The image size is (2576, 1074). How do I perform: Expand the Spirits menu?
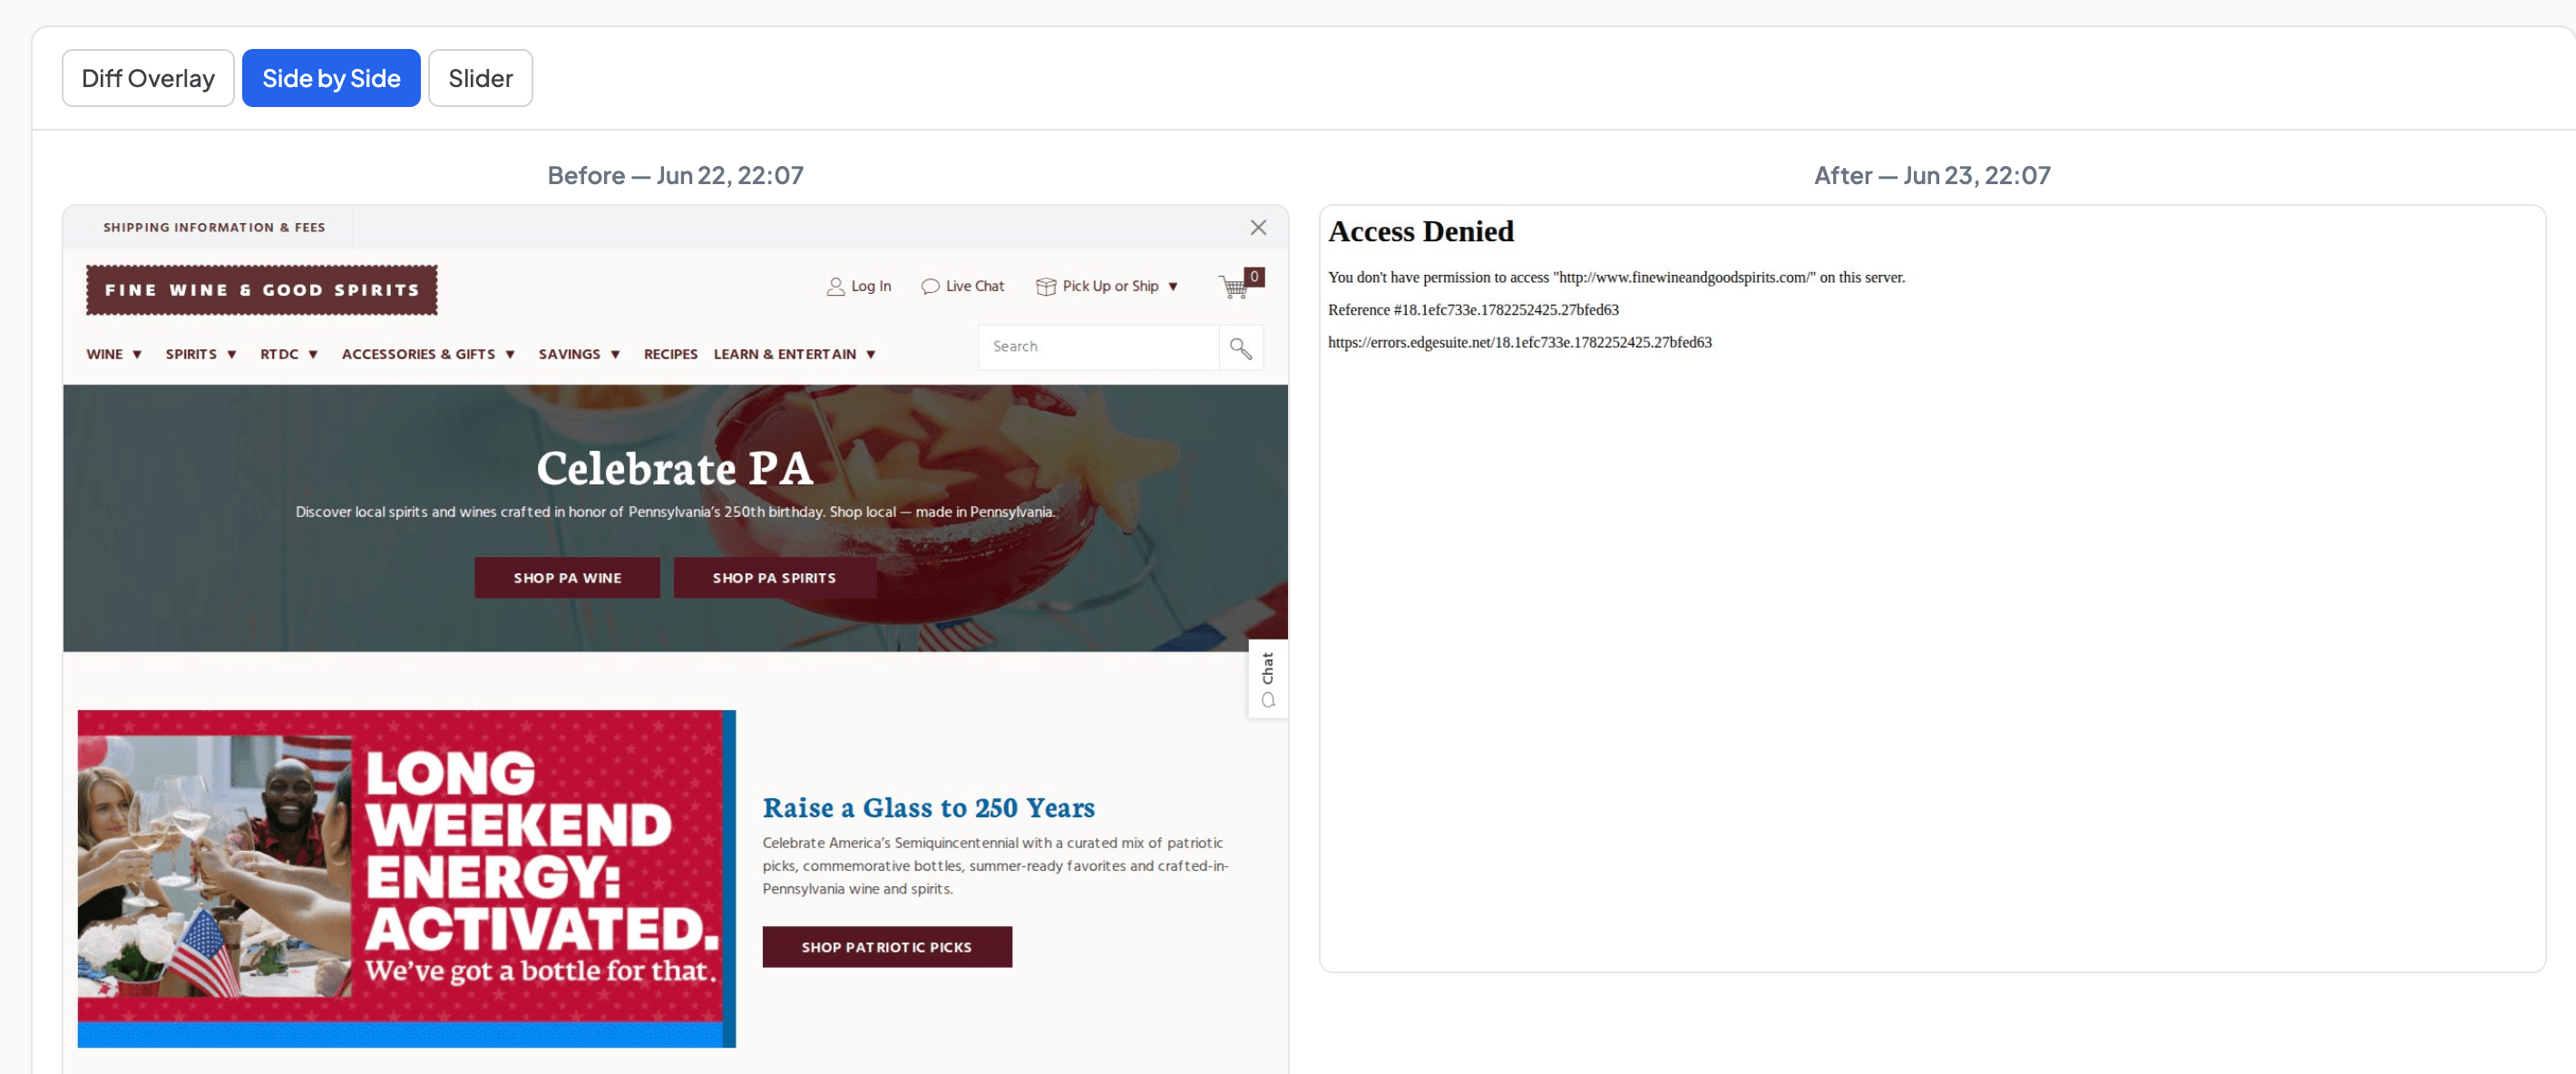point(201,354)
